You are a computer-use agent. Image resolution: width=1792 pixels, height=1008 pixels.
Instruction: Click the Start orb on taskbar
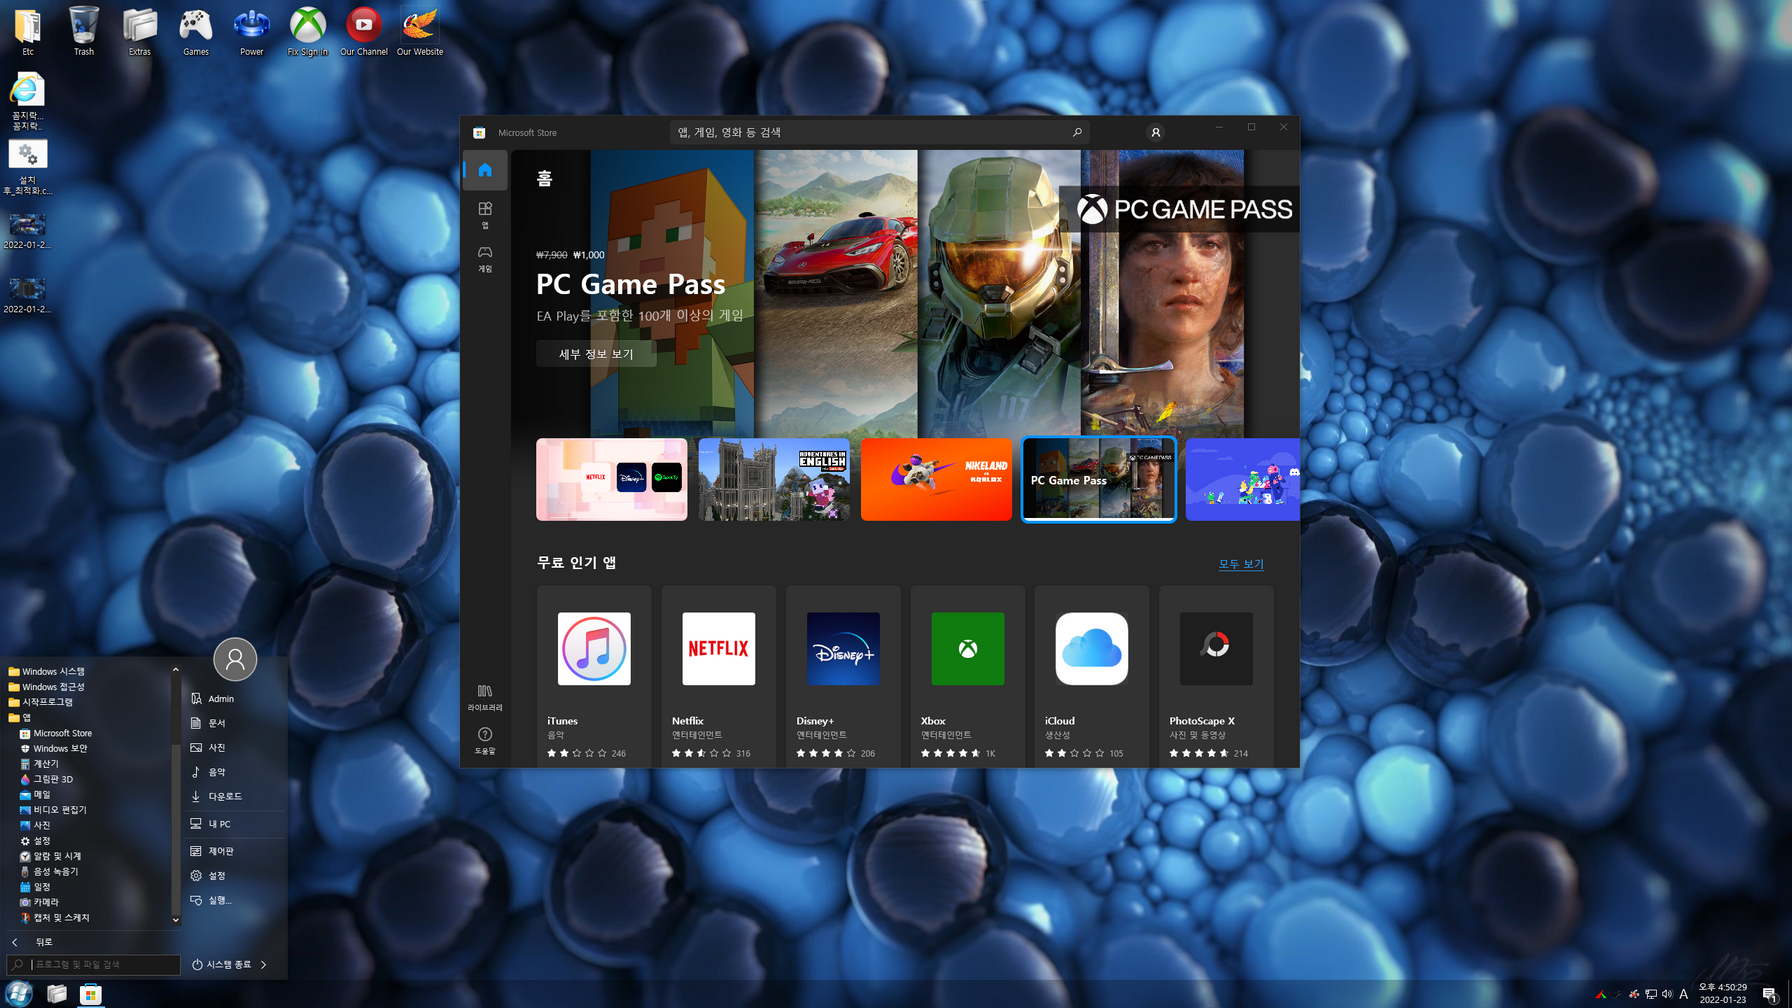[x=19, y=994]
